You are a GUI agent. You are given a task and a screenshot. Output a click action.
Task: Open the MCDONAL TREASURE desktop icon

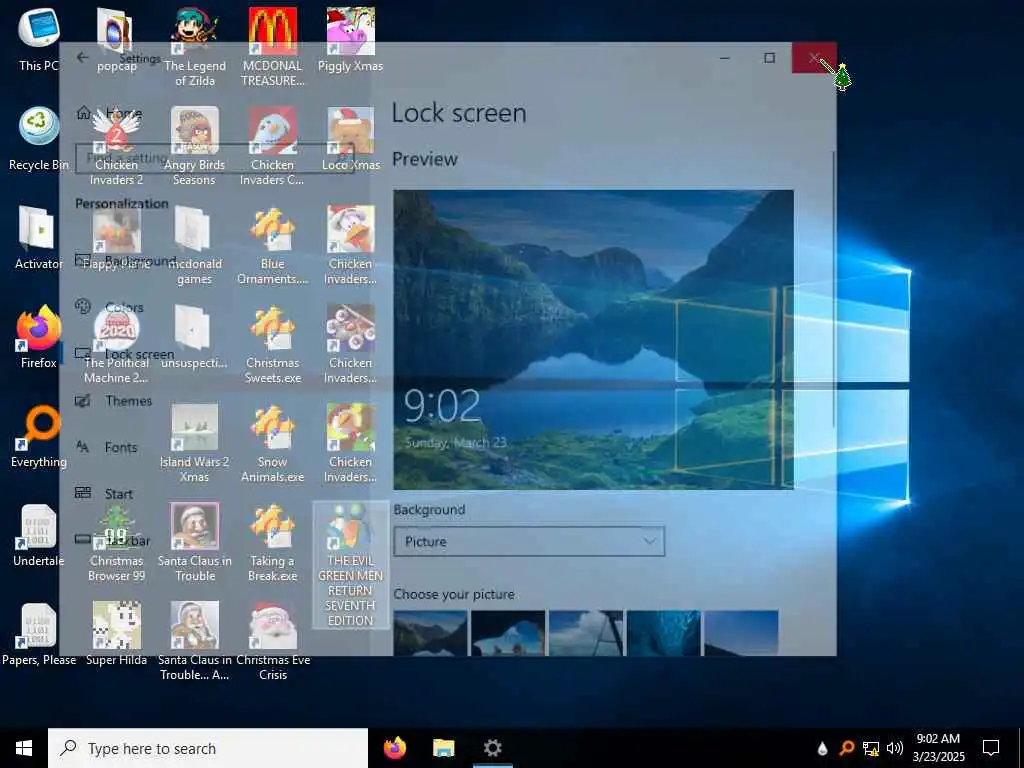[x=273, y=47]
